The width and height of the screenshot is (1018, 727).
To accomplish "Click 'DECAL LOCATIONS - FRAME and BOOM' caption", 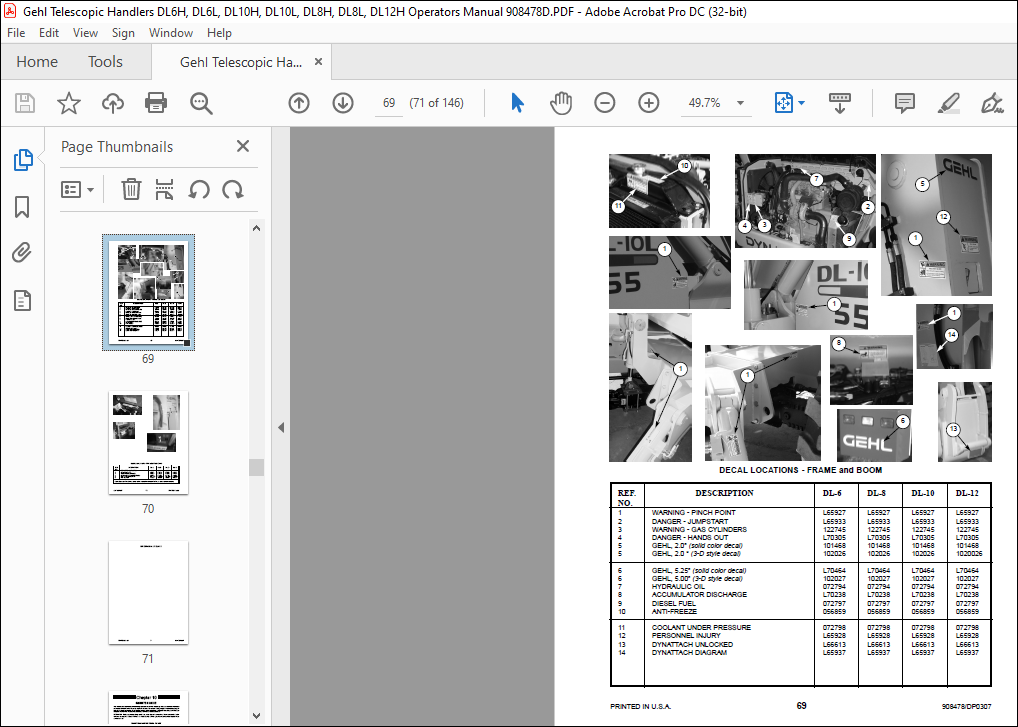I will tap(800, 470).
